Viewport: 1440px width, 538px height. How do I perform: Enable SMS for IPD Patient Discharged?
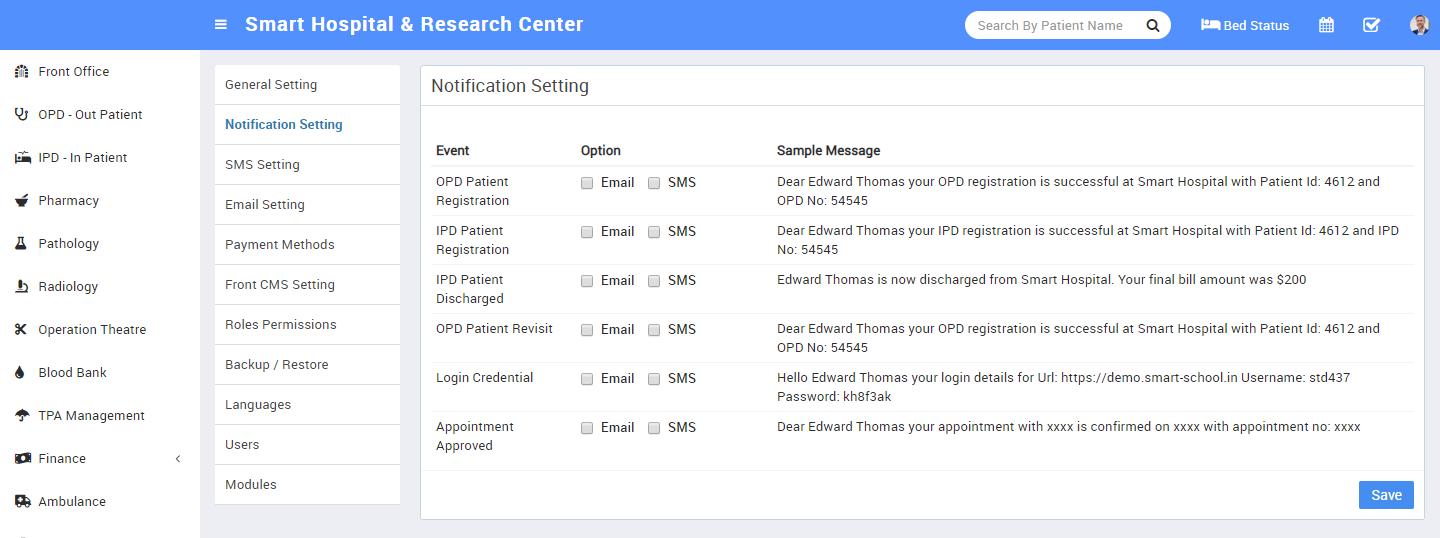pyautogui.click(x=654, y=281)
